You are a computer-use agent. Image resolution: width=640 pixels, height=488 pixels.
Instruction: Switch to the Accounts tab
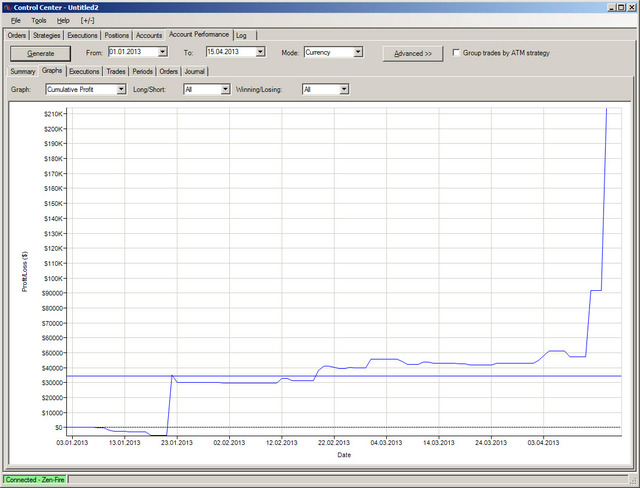(x=149, y=35)
